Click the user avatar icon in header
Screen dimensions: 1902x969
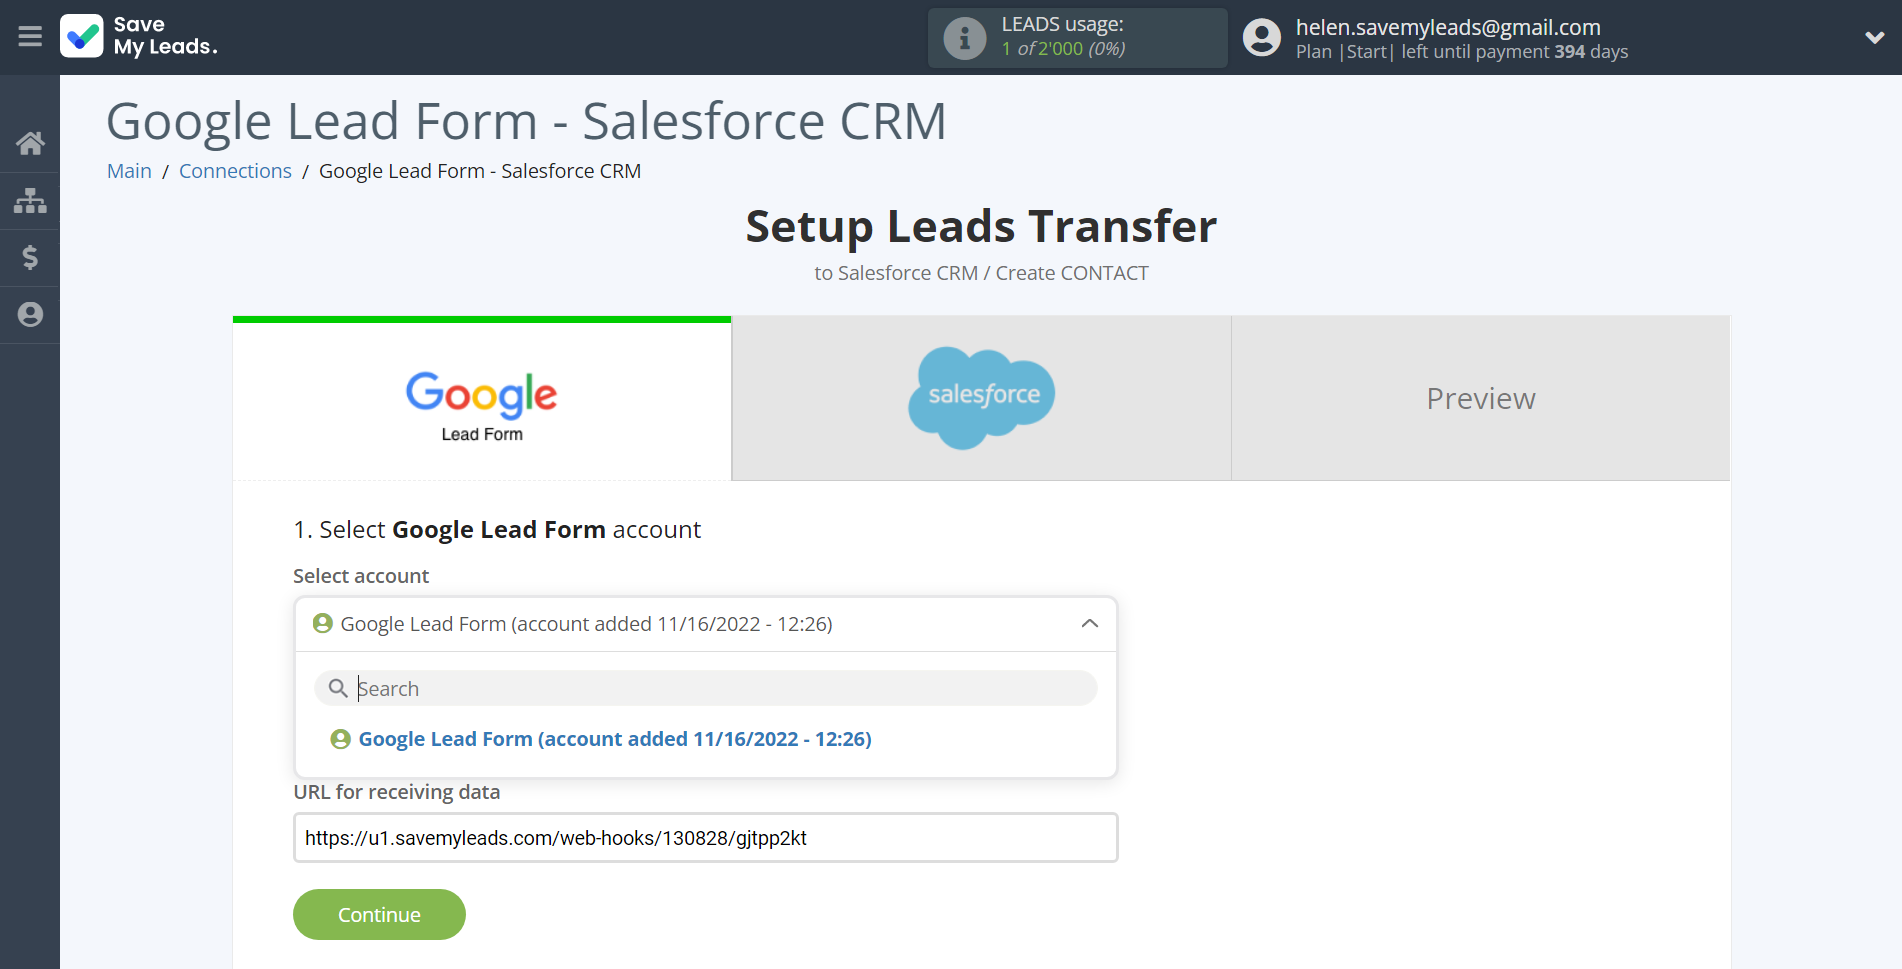coord(1262,38)
